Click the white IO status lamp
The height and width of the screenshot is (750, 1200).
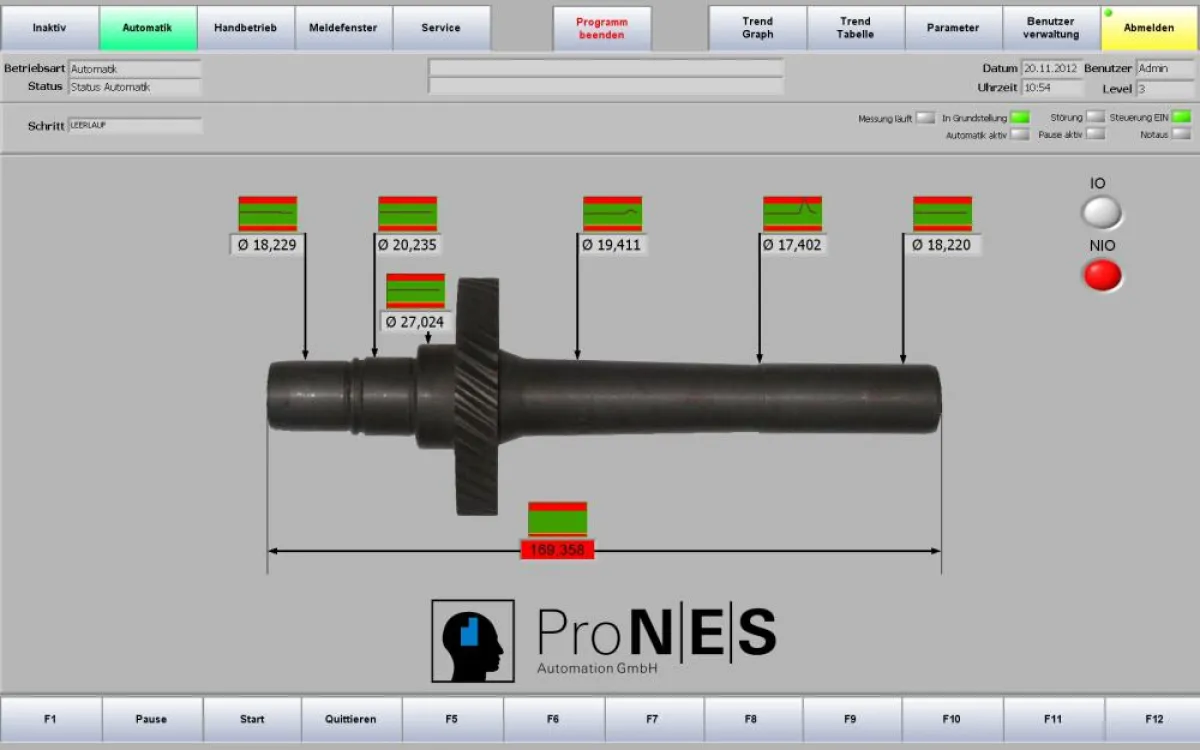[x=1100, y=212]
